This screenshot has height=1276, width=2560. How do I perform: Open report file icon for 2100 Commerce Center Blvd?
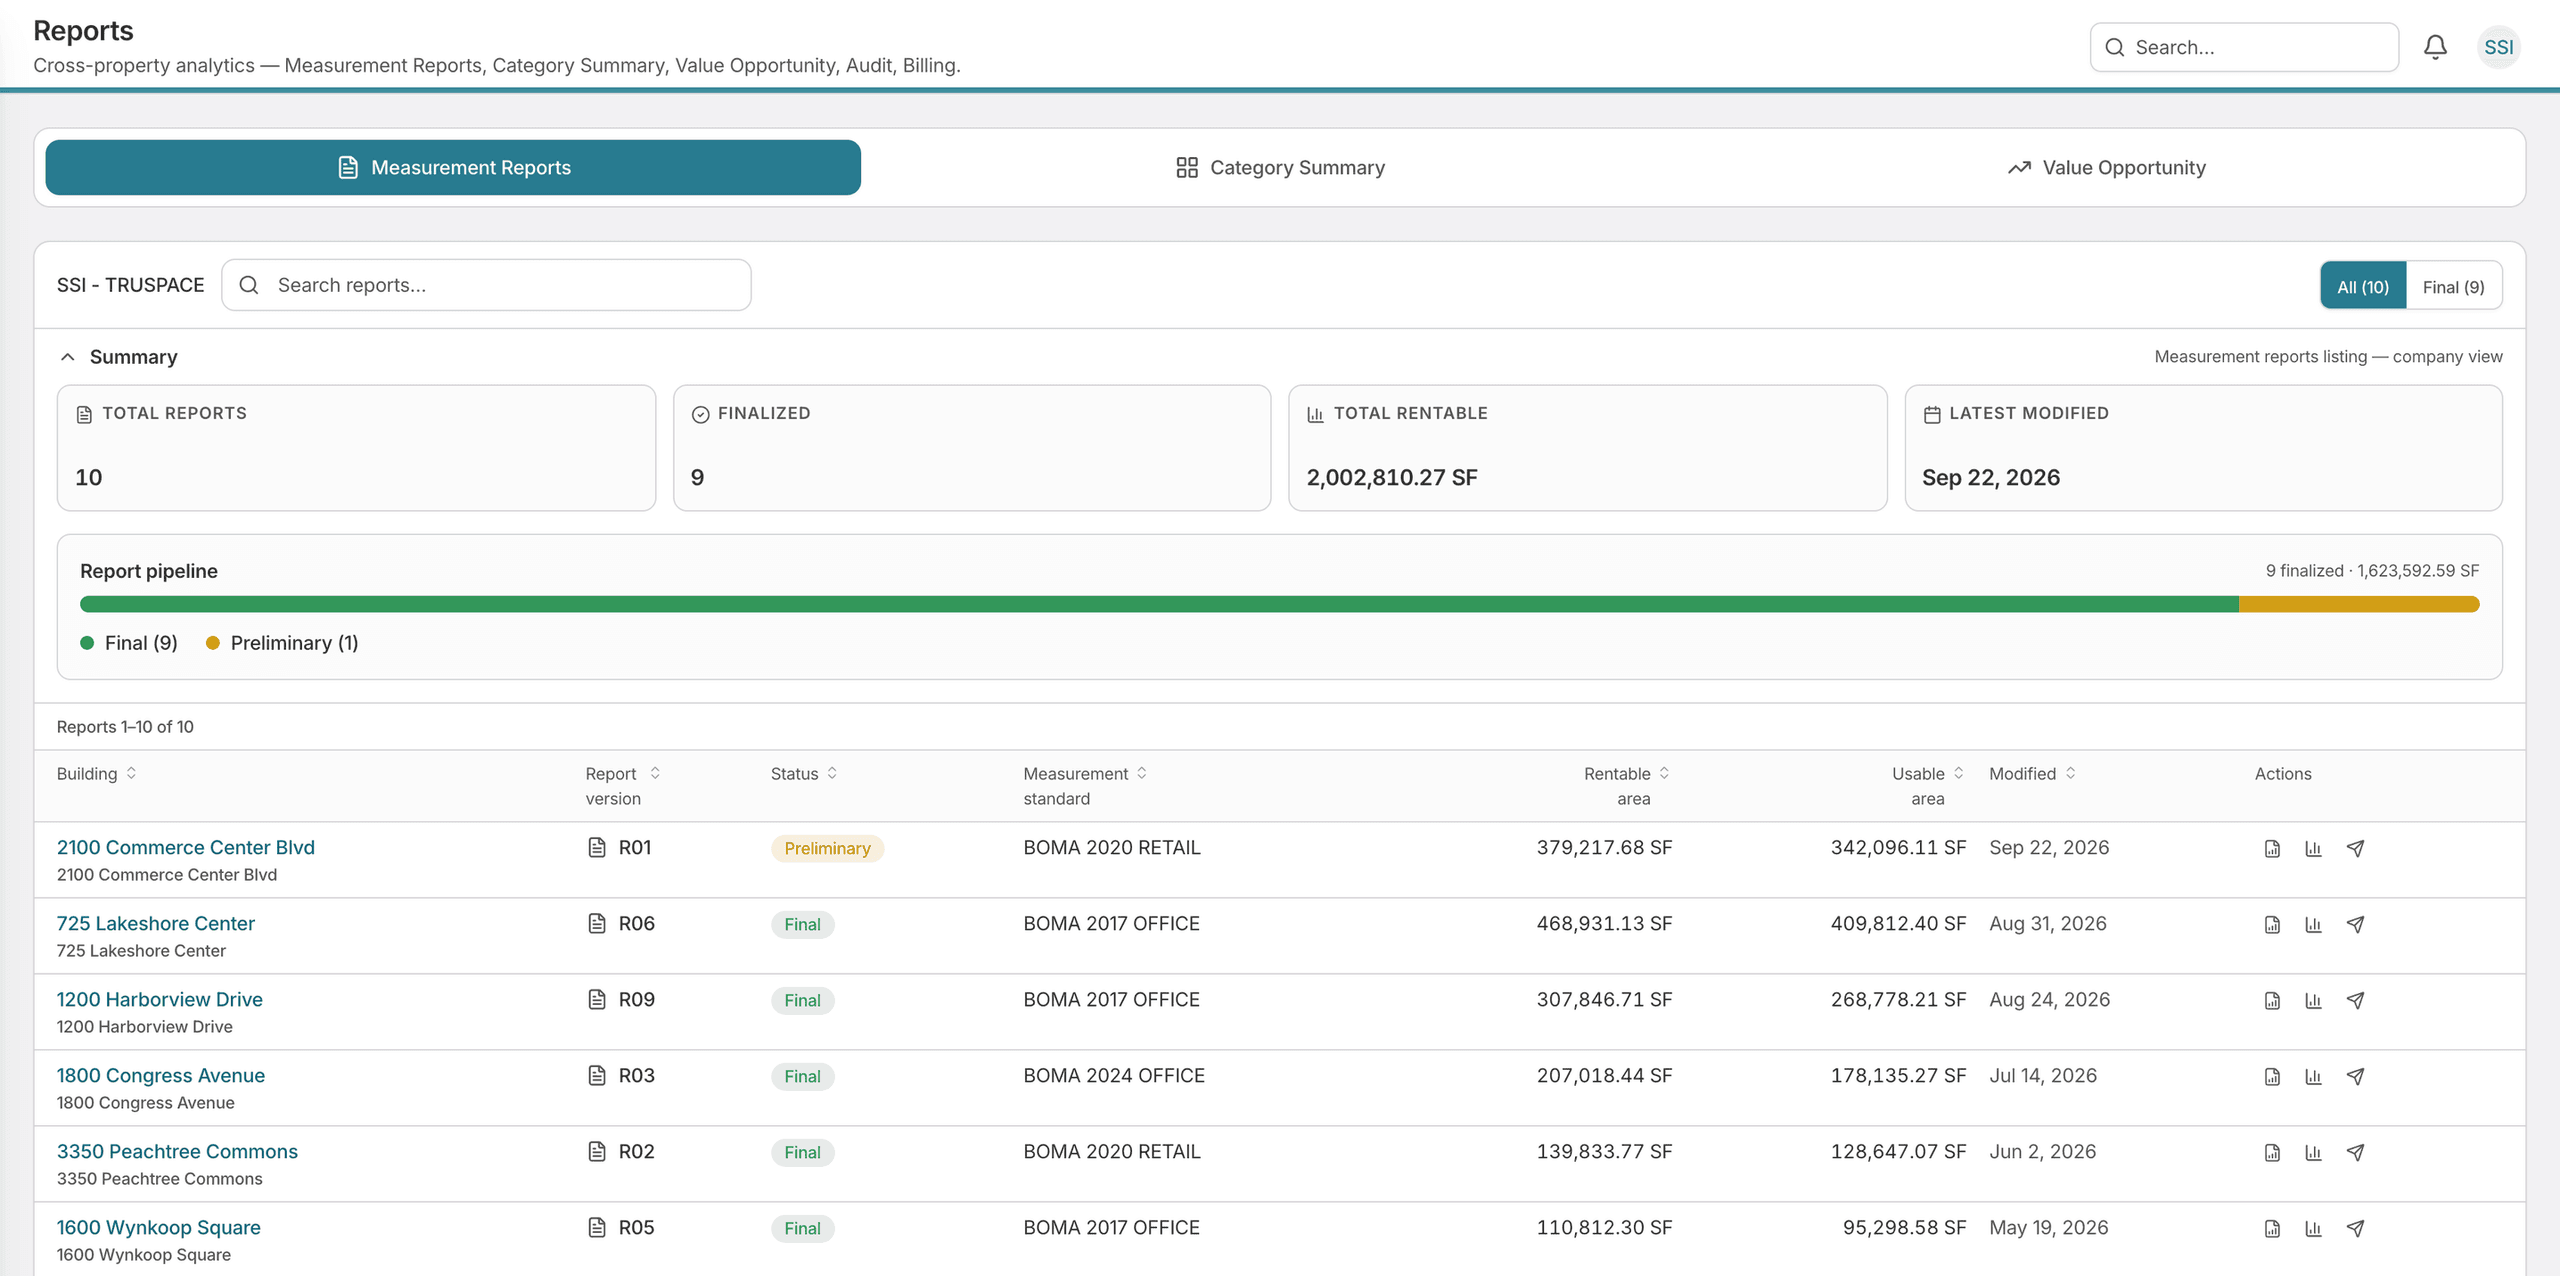click(2272, 848)
